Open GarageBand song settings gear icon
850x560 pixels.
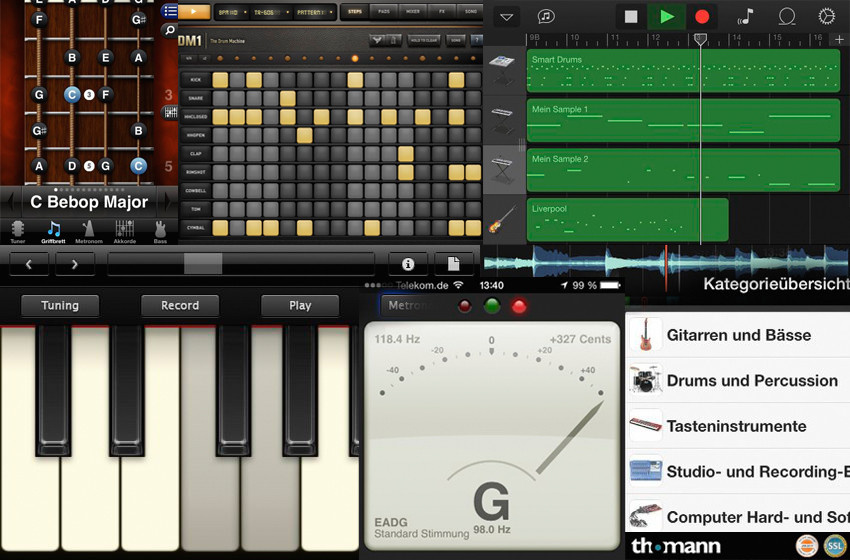pyautogui.click(x=826, y=16)
